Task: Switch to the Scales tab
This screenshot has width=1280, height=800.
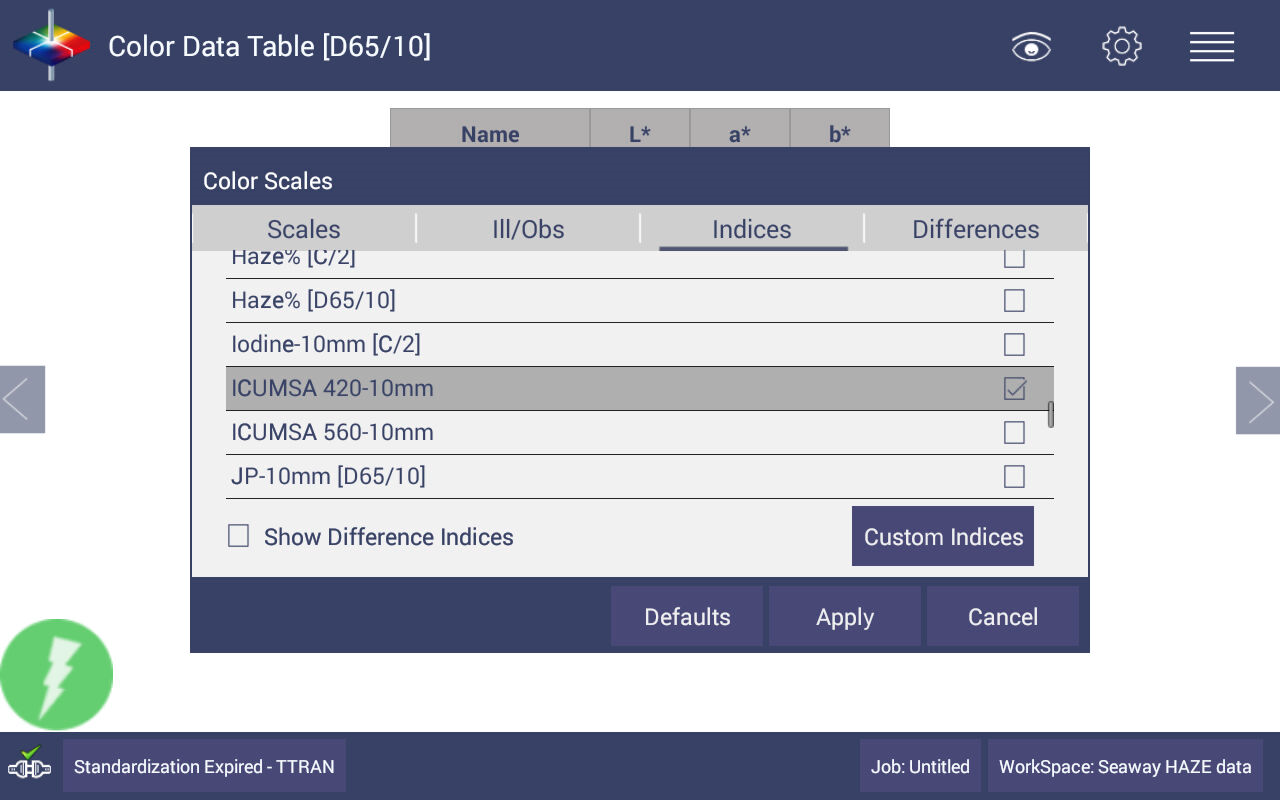Action: (304, 230)
